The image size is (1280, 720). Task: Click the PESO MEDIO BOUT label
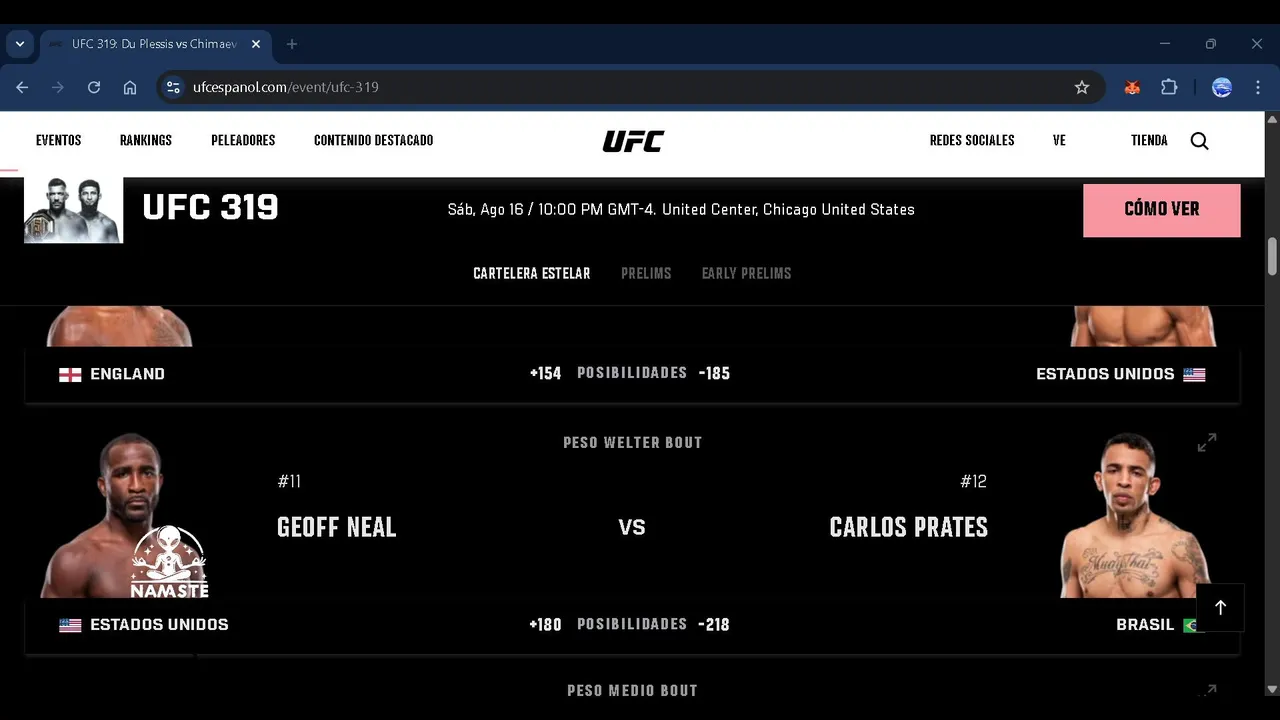click(x=633, y=690)
